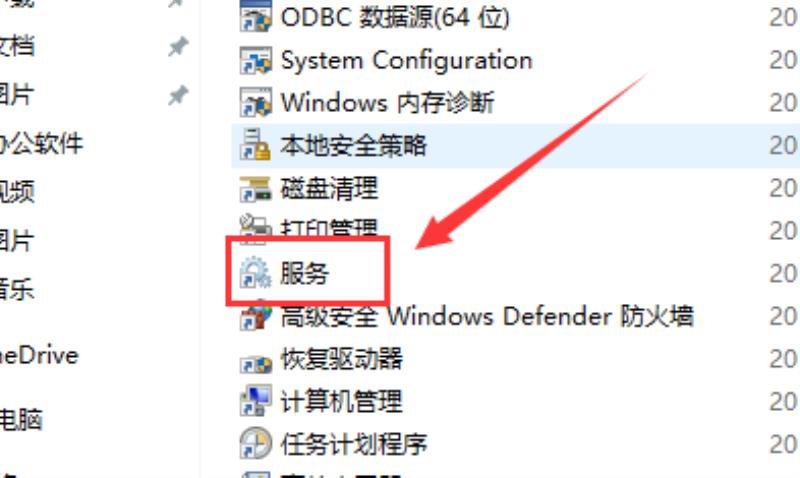This screenshot has width=800, height=478.
Task: Click the Windows 内存诊断 icon
Action: [256, 103]
